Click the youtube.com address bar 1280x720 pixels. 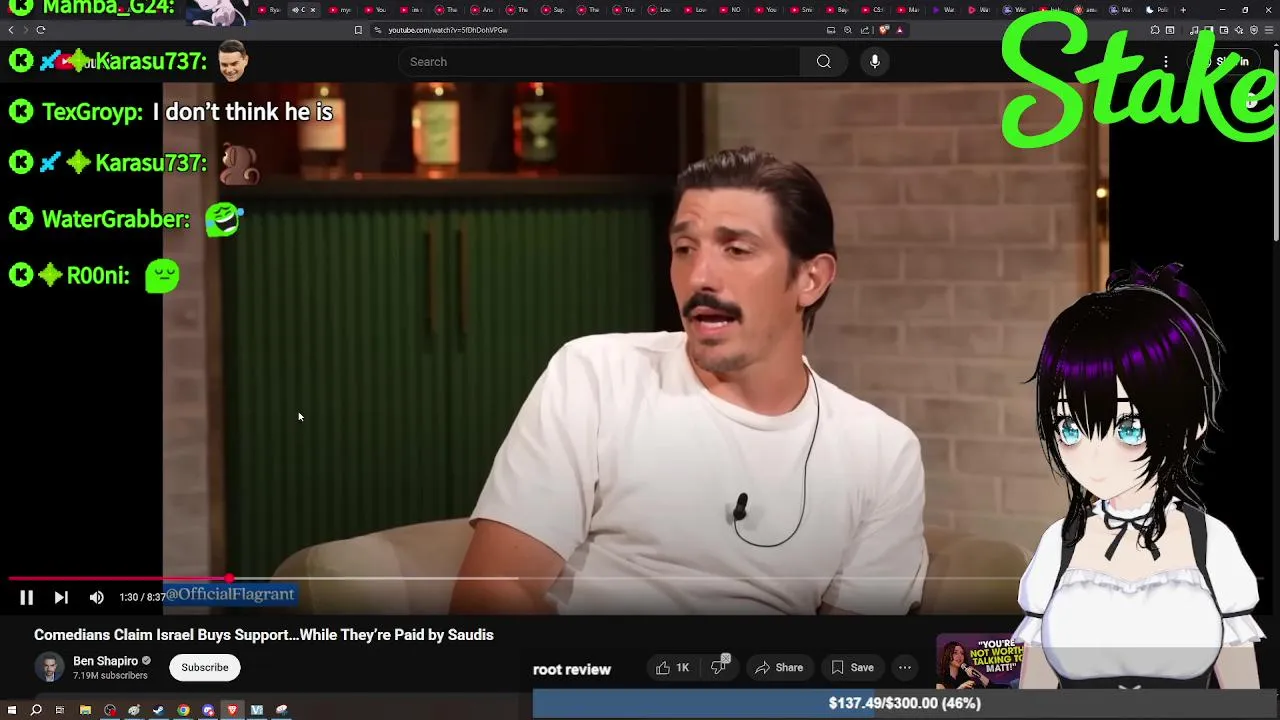point(600,30)
